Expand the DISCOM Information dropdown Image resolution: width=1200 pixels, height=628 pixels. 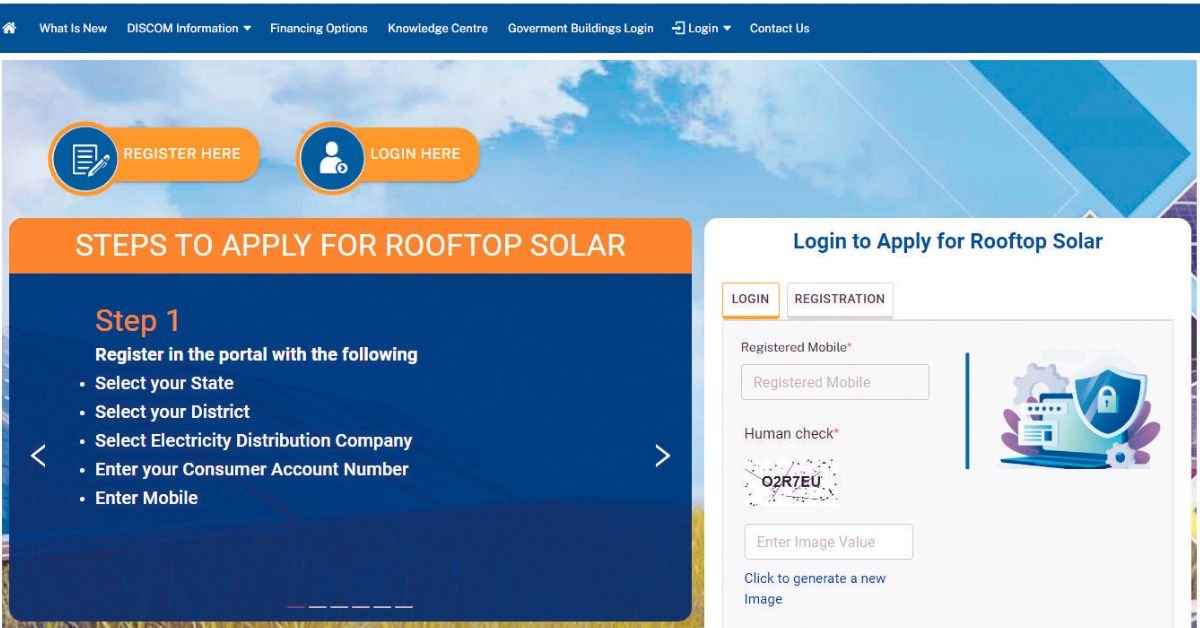click(189, 28)
